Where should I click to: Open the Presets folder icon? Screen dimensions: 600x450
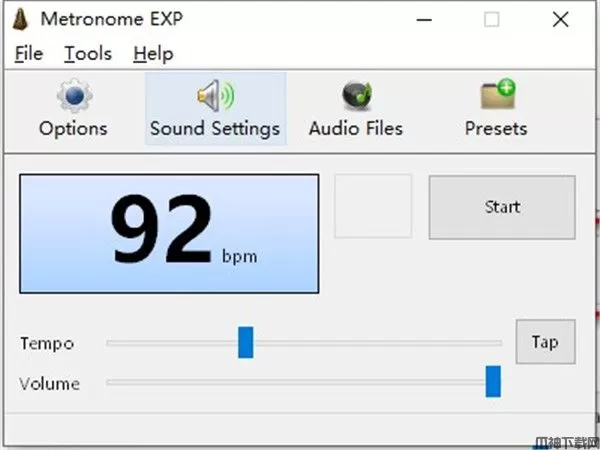click(x=497, y=94)
